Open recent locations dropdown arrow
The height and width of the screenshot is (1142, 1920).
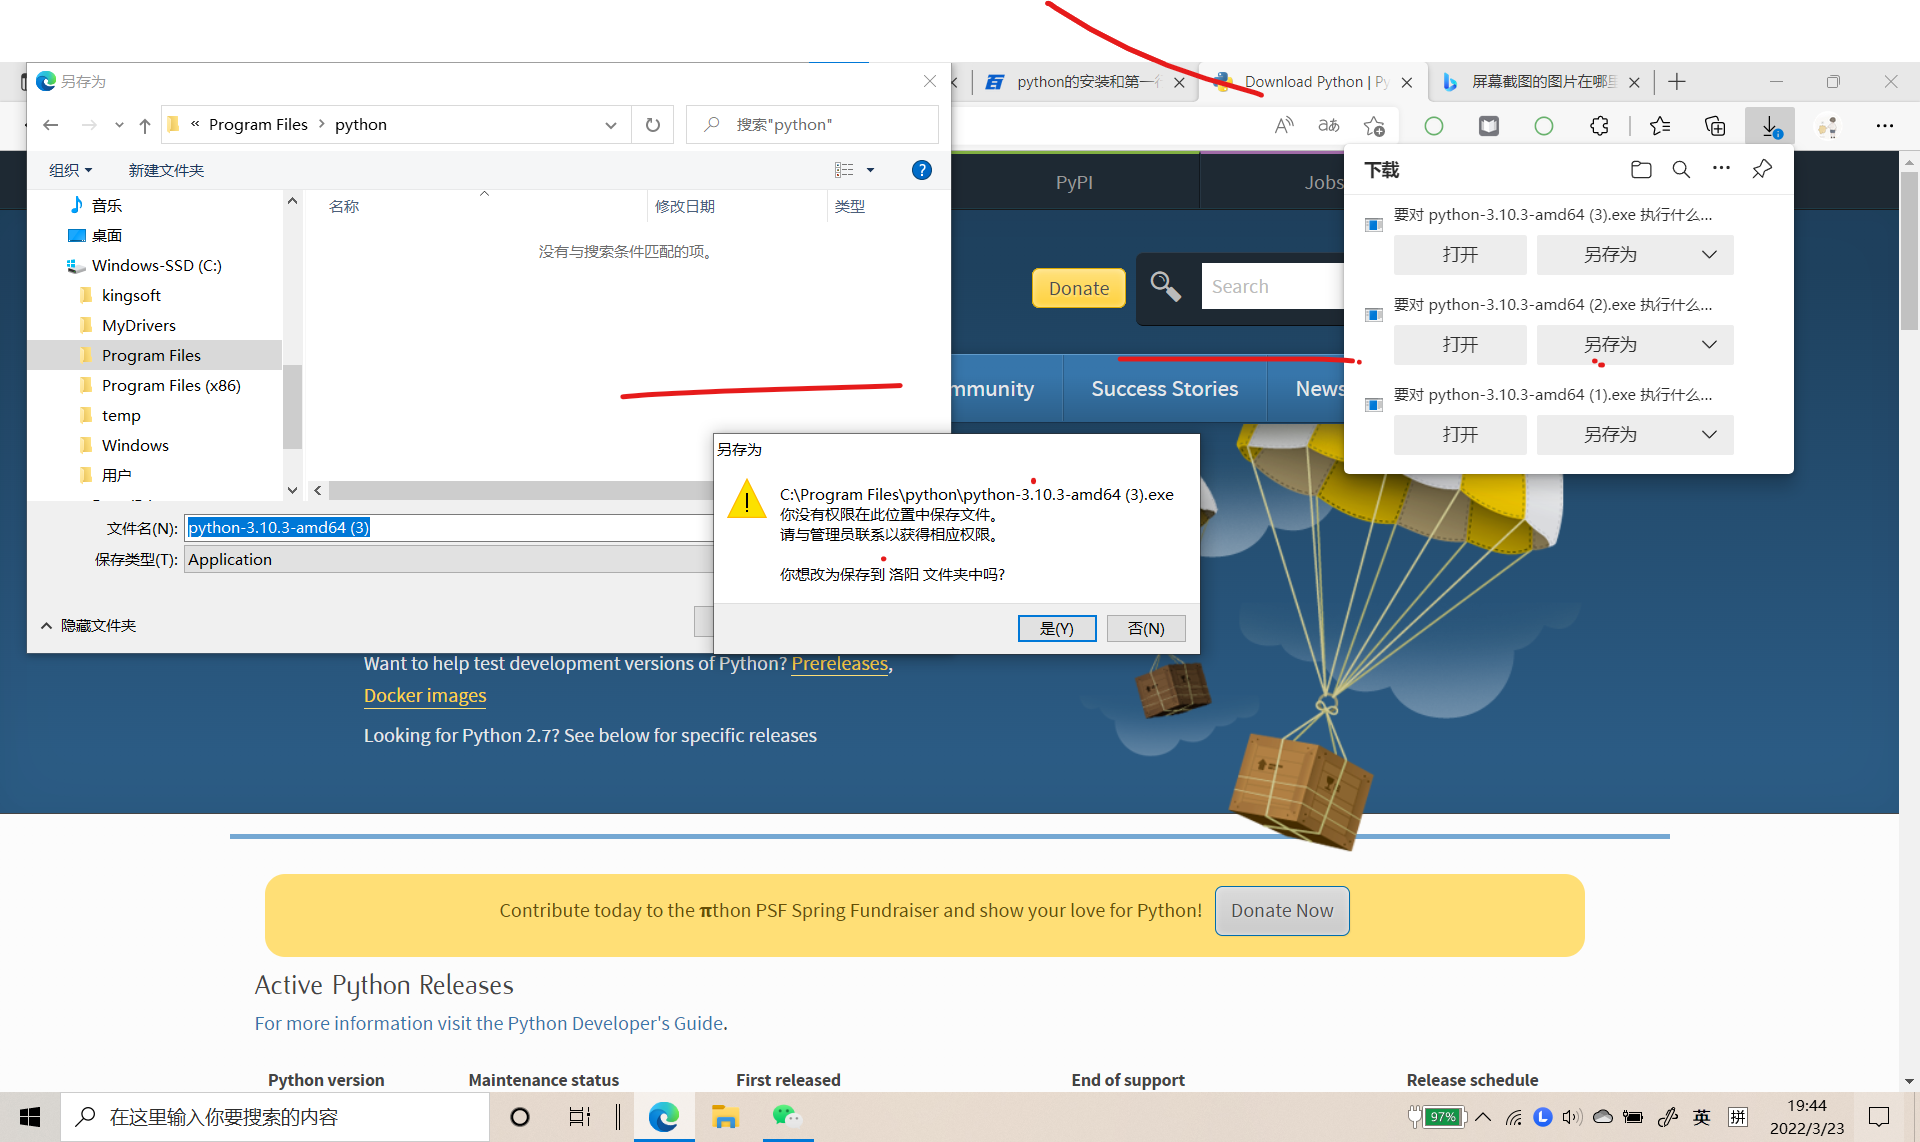pyautogui.click(x=119, y=125)
